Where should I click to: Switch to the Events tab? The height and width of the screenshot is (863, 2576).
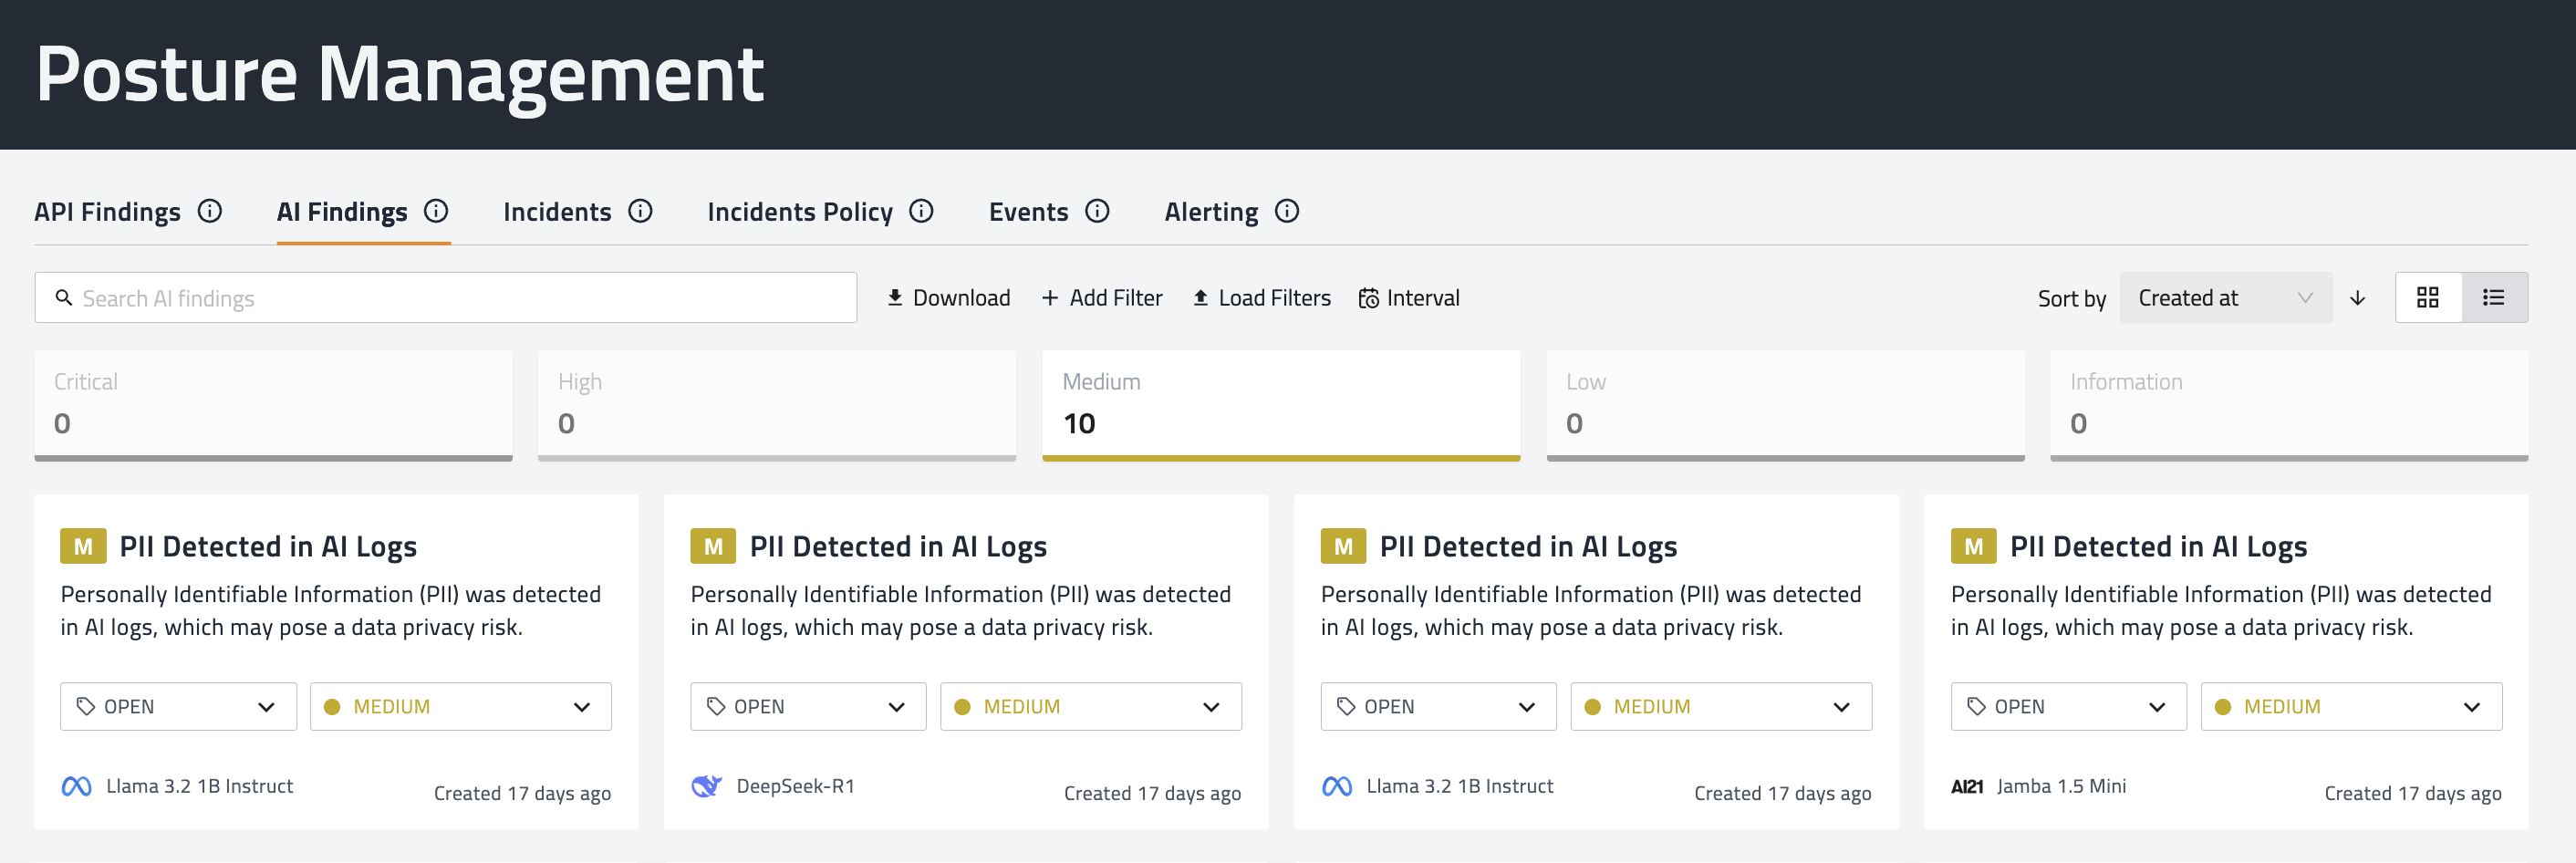click(1028, 212)
